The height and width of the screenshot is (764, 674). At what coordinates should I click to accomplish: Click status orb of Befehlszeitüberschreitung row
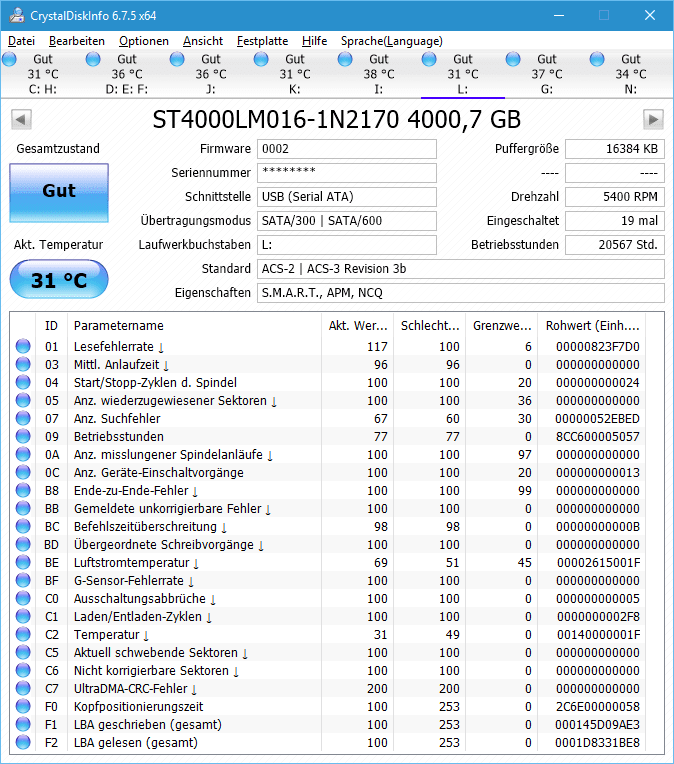[23, 526]
